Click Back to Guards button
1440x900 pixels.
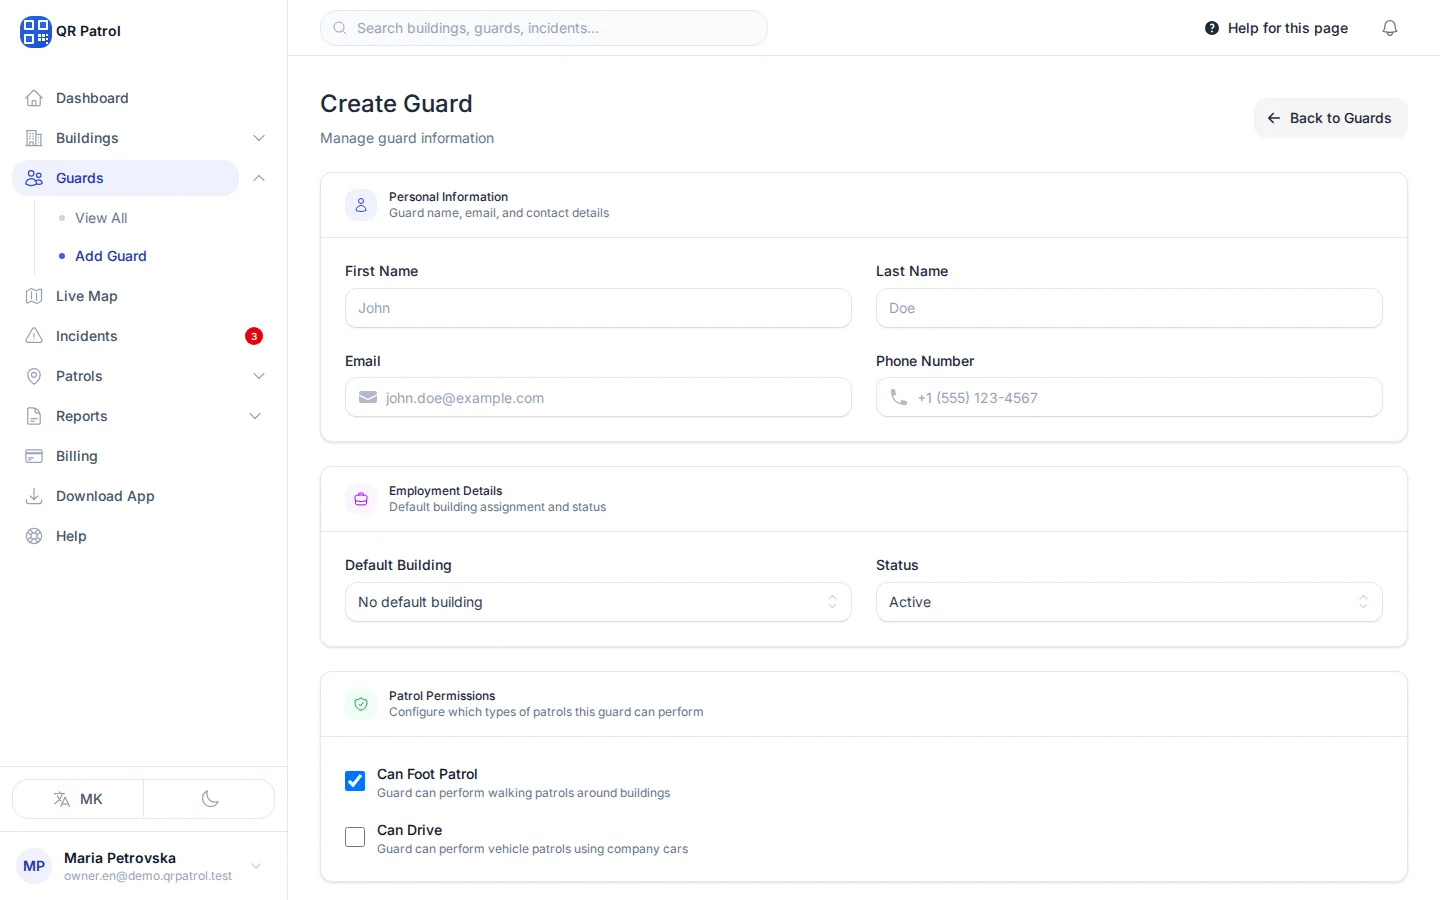coord(1330,118)
